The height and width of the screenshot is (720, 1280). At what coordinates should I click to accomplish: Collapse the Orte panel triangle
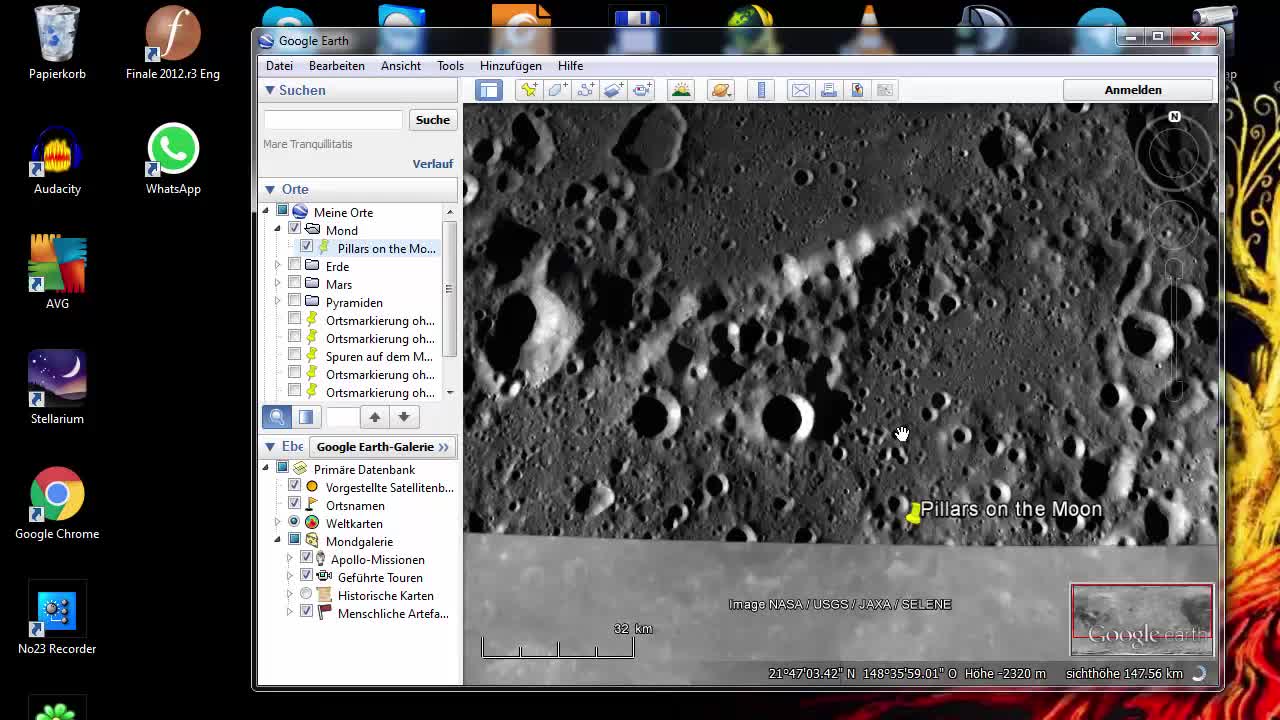coord(269,189)
